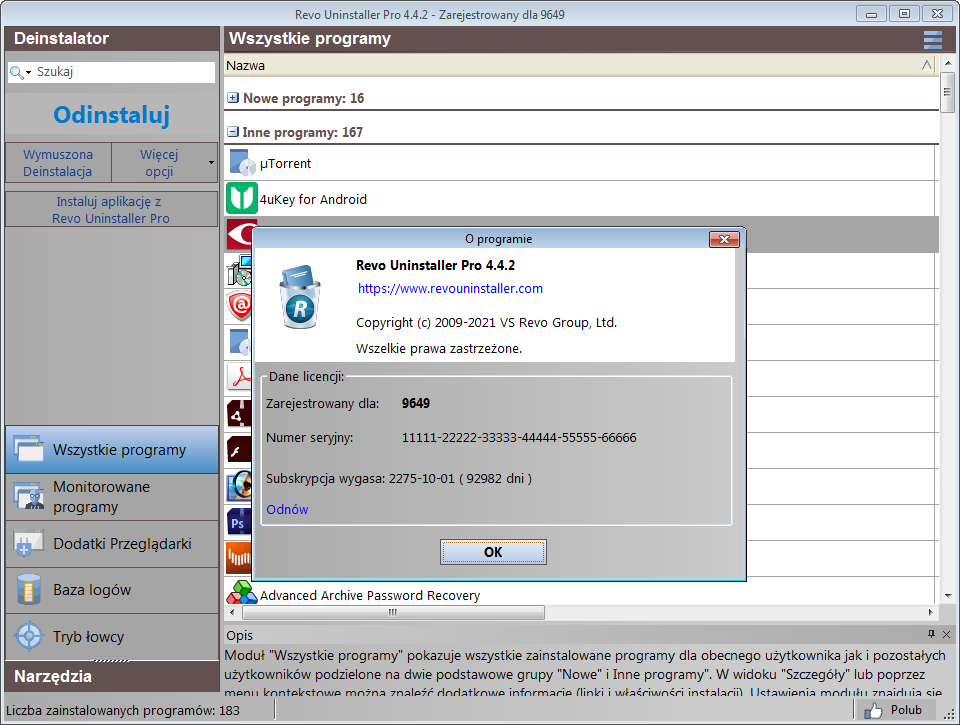This screenshot has width=960, height=725.
Task: Select the 4uKey for Android entry
Action: (x=313, y=200)
